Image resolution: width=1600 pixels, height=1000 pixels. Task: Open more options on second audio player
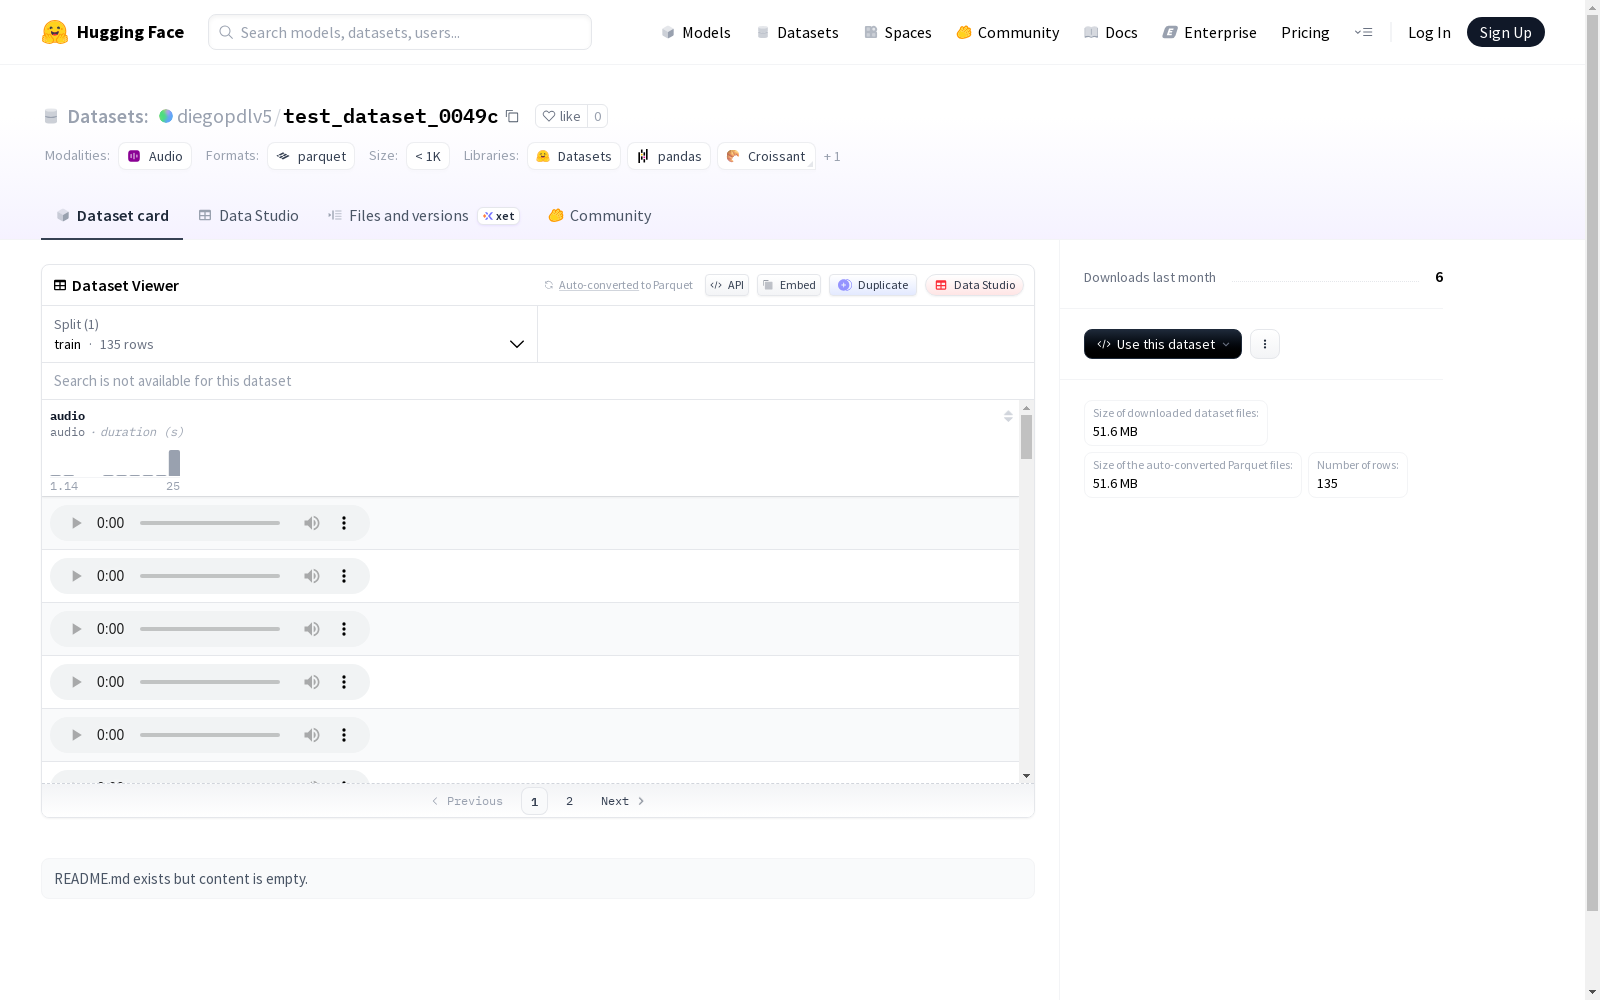pos(344,576)
